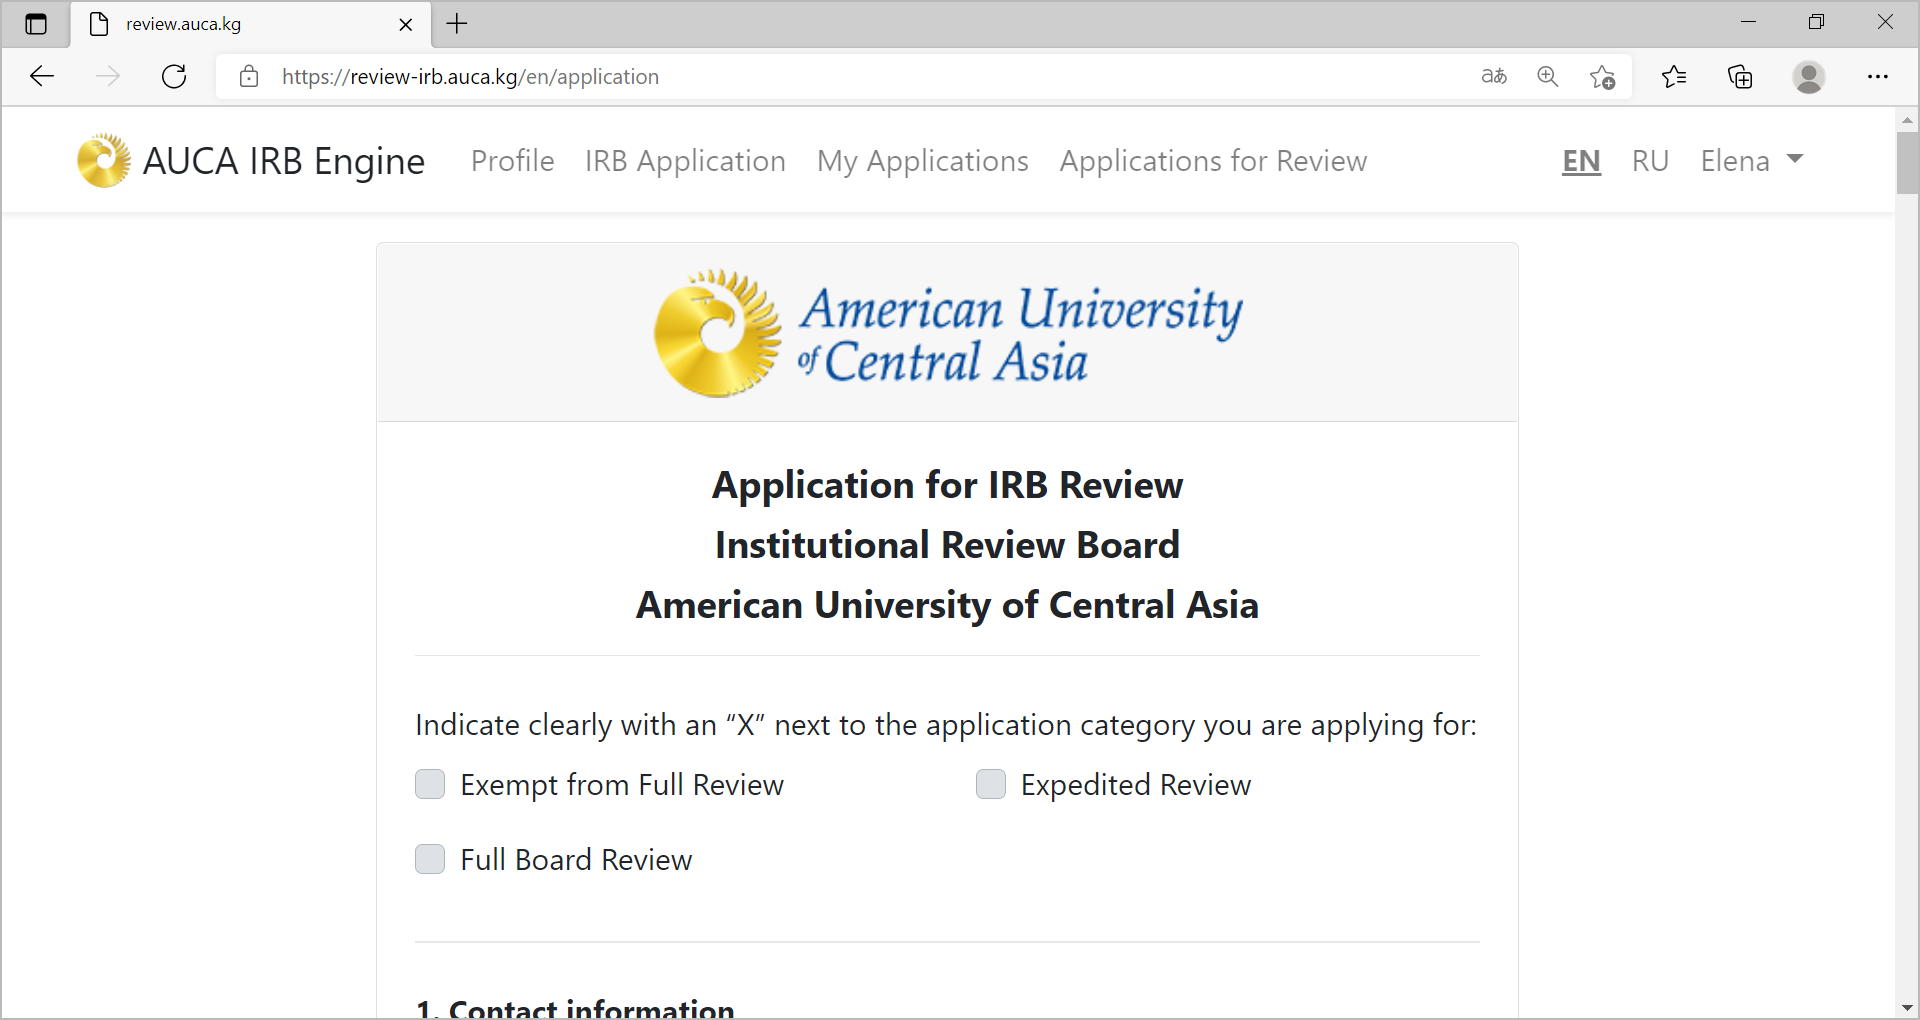Check Expedited Review box

(991, 784)
